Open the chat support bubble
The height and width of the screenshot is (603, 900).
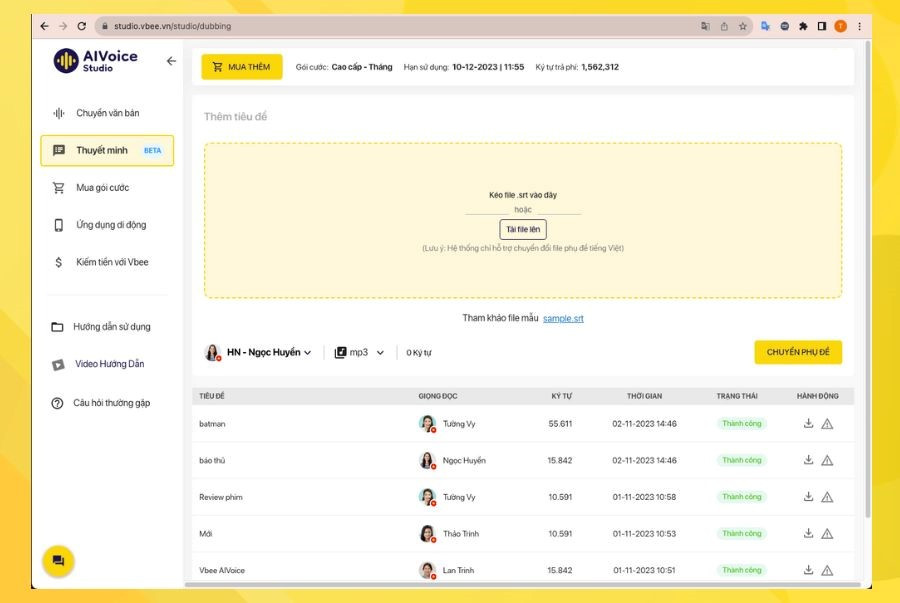pyautogui.click(x=58, y=561)
